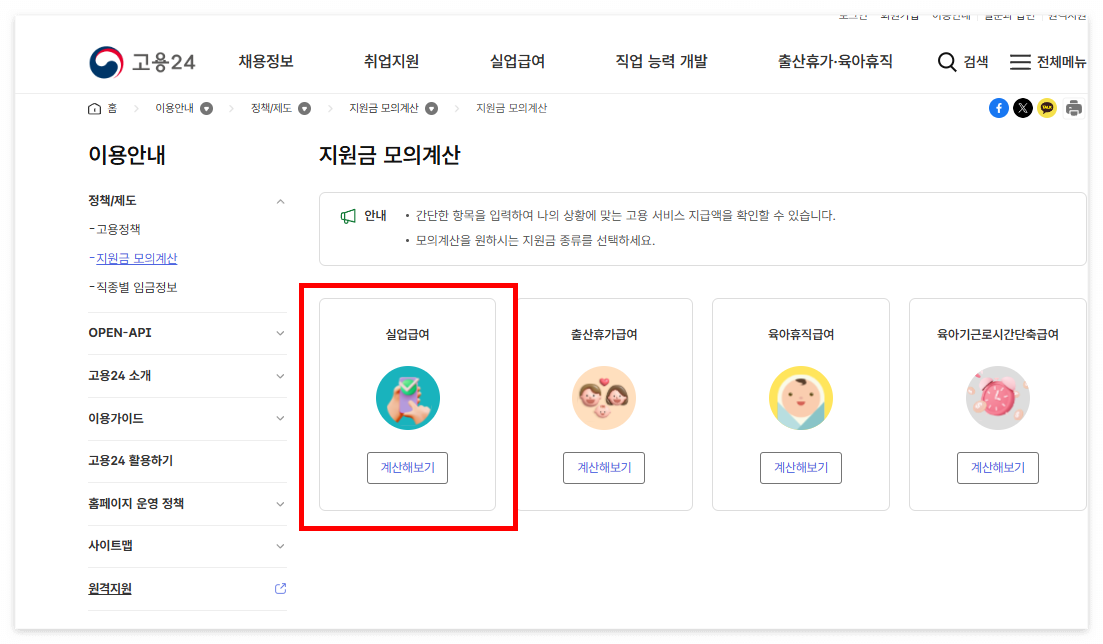
Task: Open the 실업급여 top navigation menu
Action: [518, 61]
